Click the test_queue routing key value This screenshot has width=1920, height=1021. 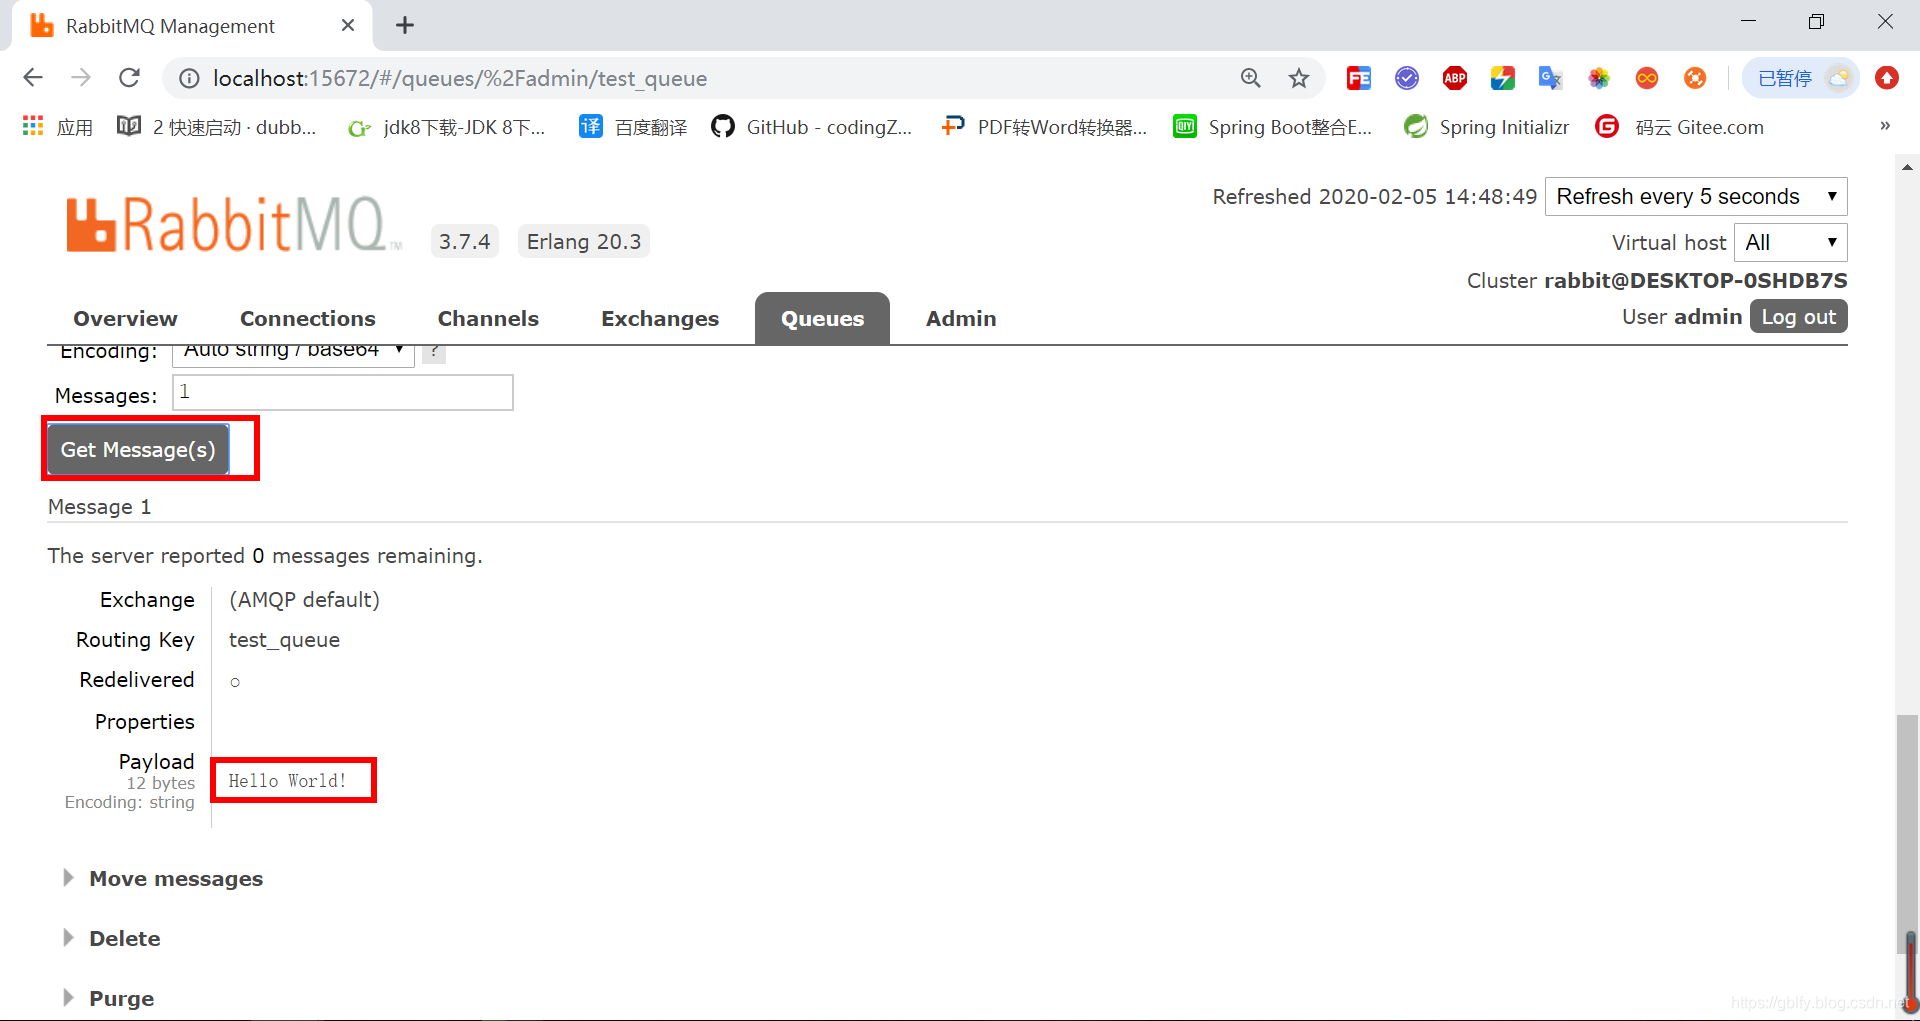284,640
